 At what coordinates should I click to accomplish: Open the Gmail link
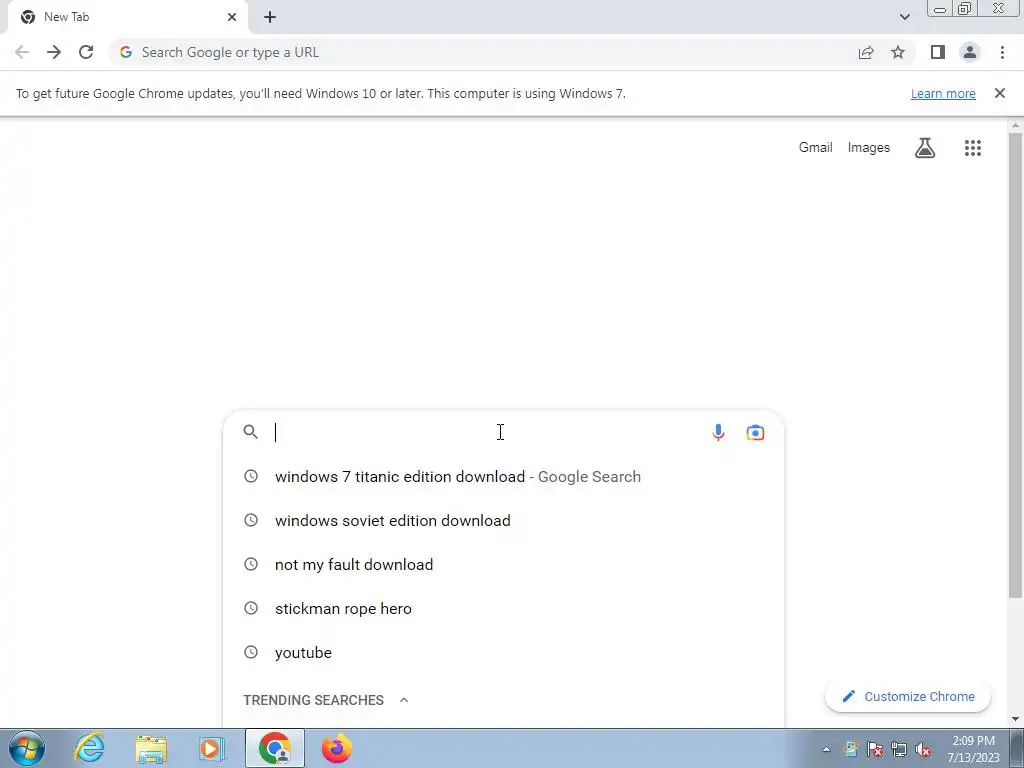coord(816,148)
